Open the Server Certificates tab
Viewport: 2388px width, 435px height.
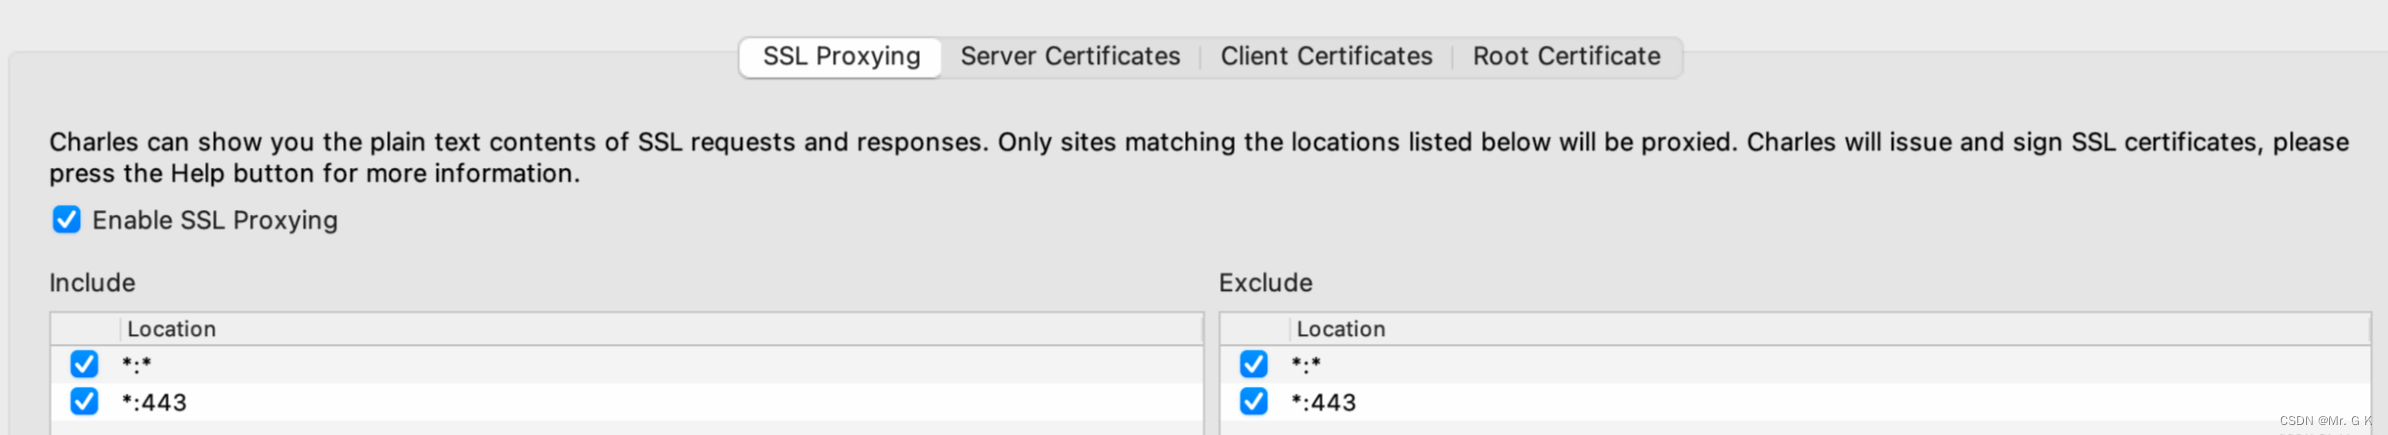[1070, 57]
